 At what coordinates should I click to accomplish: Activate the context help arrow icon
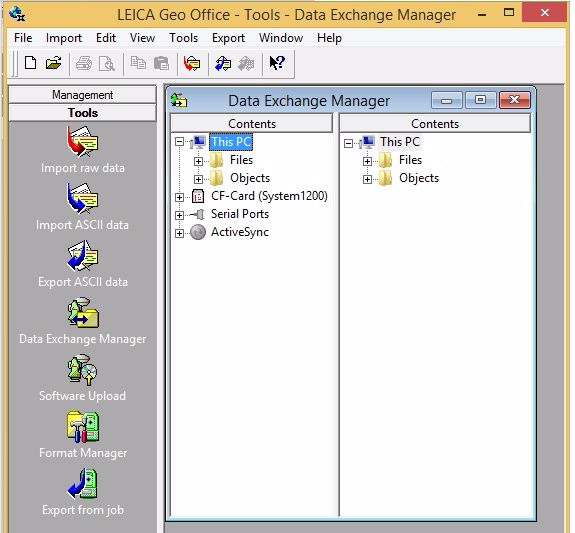(277, 63)
